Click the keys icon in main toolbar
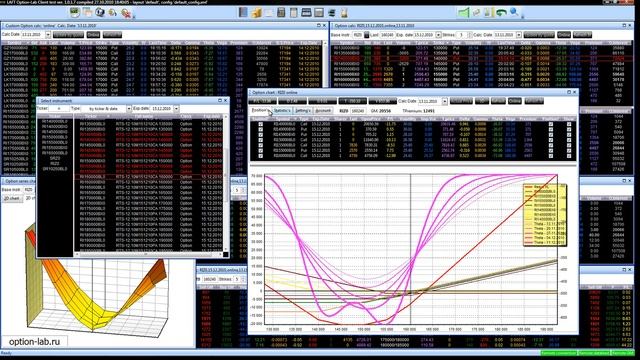 click(113, 13)
